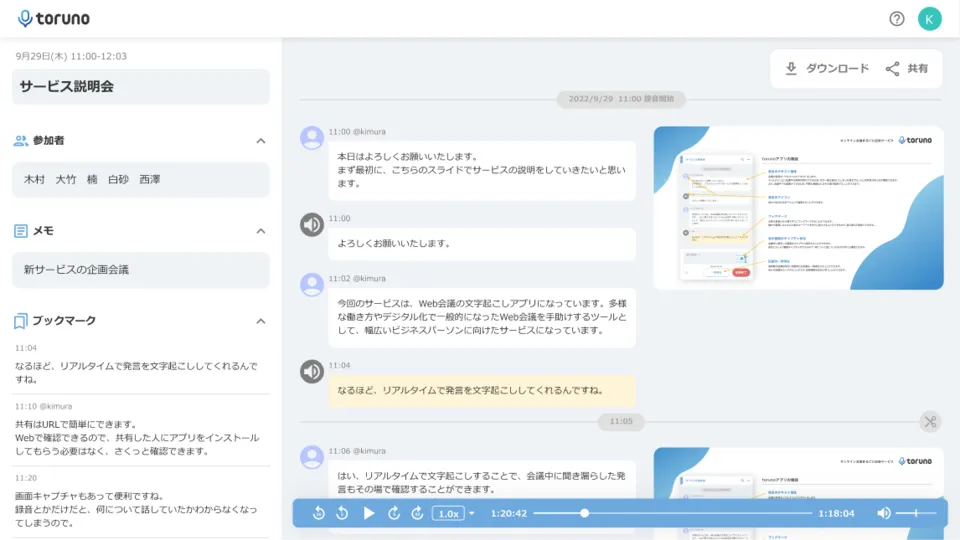Skip forward 5 seconds in the player
The image size is (960, 540).
394,514
